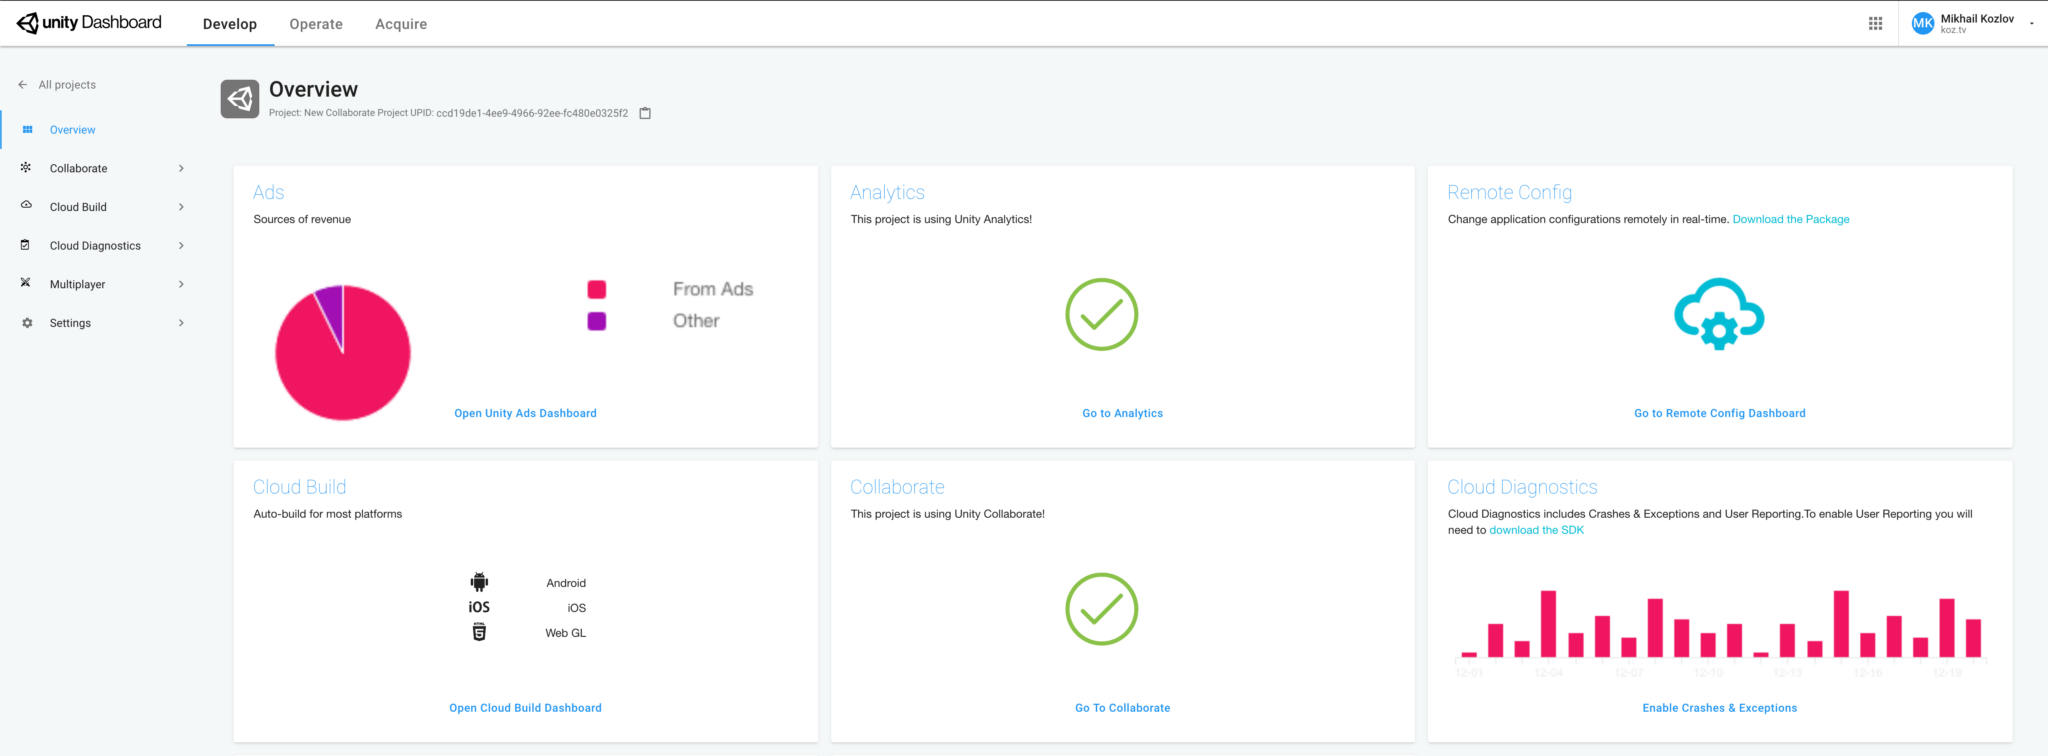The height and width of the screenshot is (756, 2048).
Task: Expand the Cloud Diagnostics sidebar chevron
Action: click(x=181, y=245)
